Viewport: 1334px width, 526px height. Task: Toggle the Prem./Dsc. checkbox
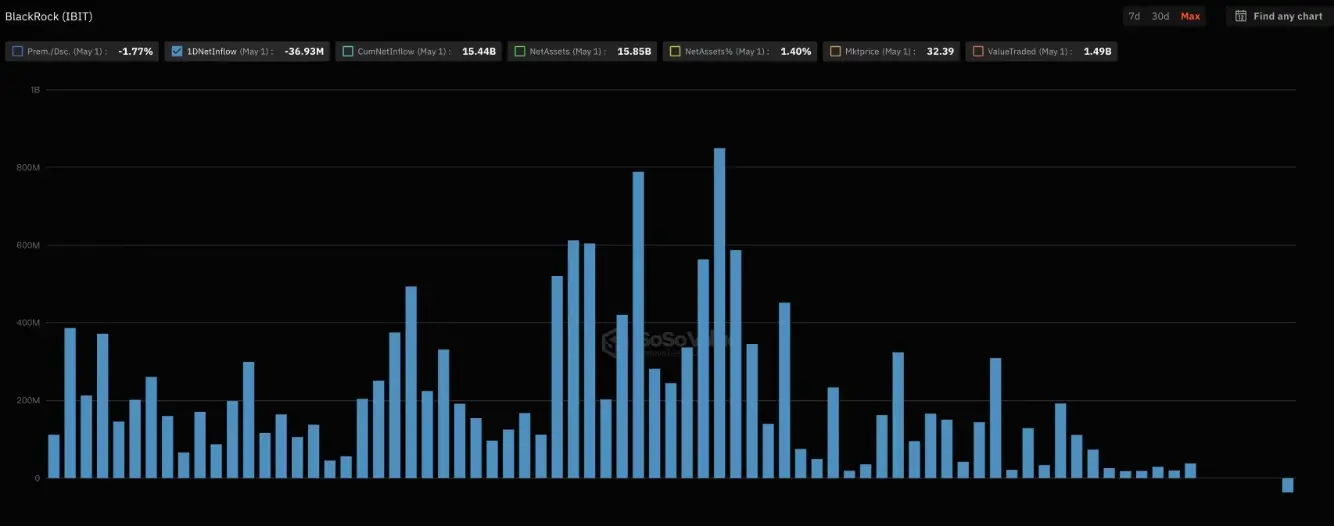(x=18, y=51)
